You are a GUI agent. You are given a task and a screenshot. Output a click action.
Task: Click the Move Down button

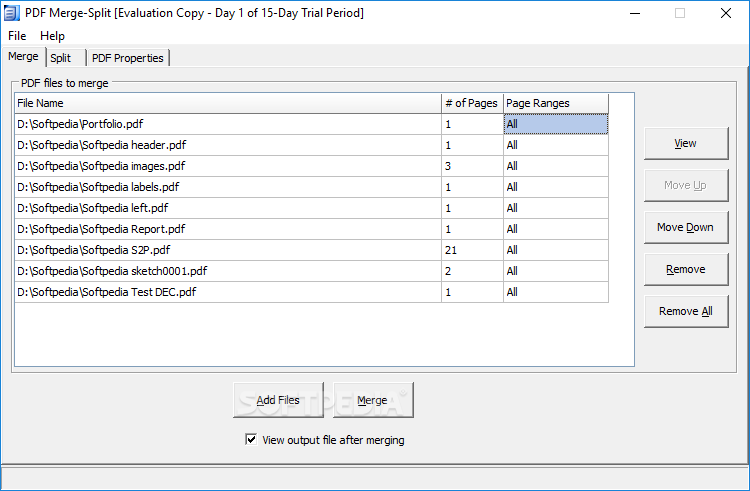click(686, 228)
